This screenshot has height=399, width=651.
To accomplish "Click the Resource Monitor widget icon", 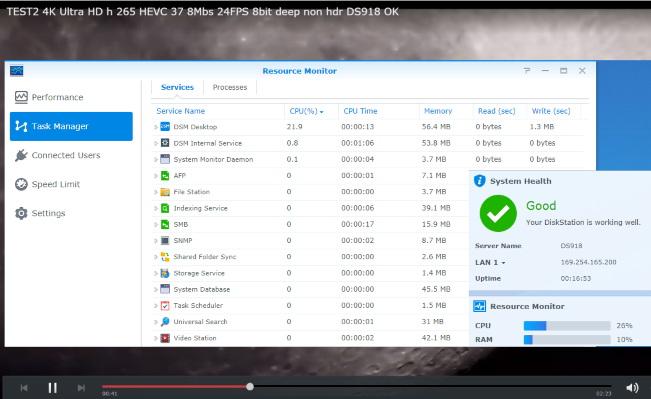I will [x=480, y=306].
